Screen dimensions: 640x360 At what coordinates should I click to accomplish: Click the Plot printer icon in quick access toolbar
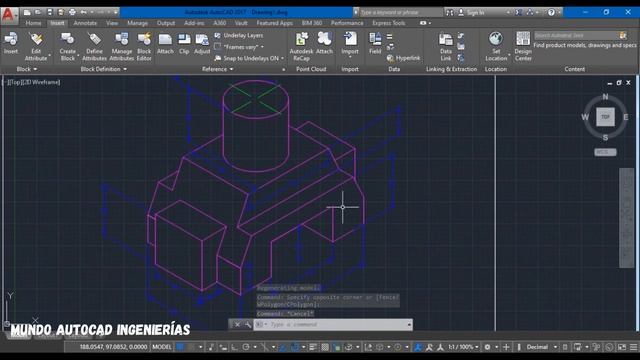pyautogui.click(x=72, y=12)
